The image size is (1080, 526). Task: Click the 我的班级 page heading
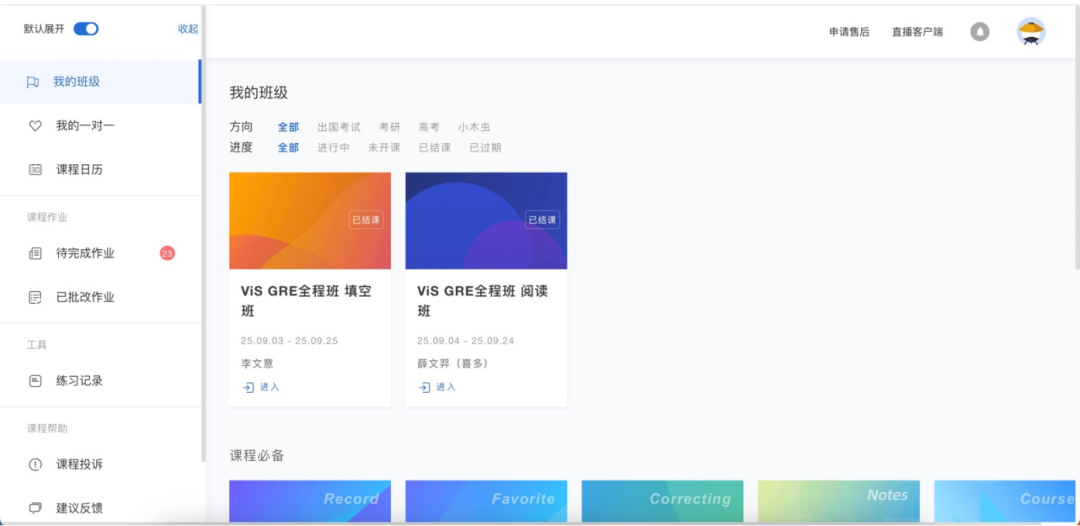pyautogui.click(x=258, y=93)
